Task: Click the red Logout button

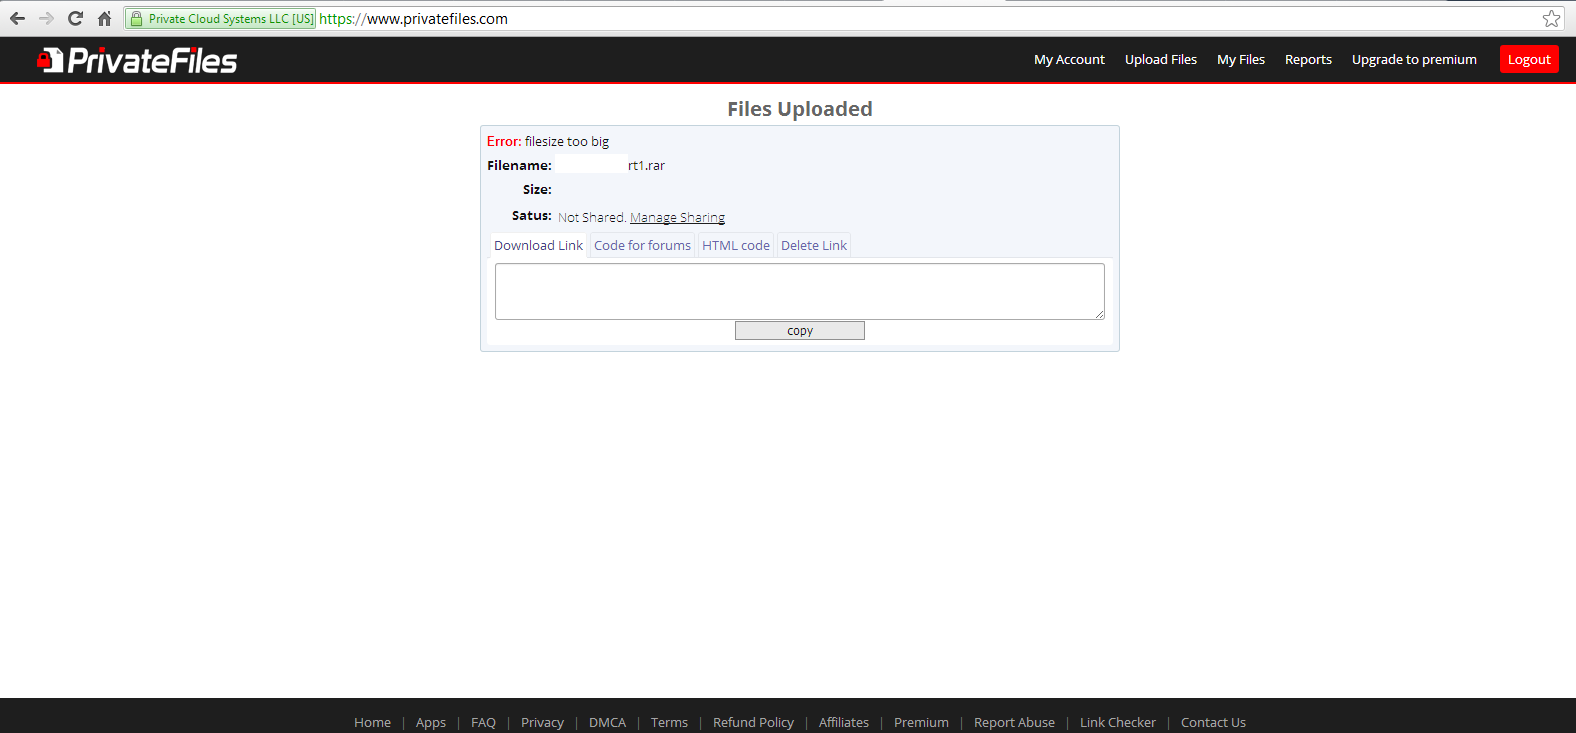Action: click(x=1528, y=60)
